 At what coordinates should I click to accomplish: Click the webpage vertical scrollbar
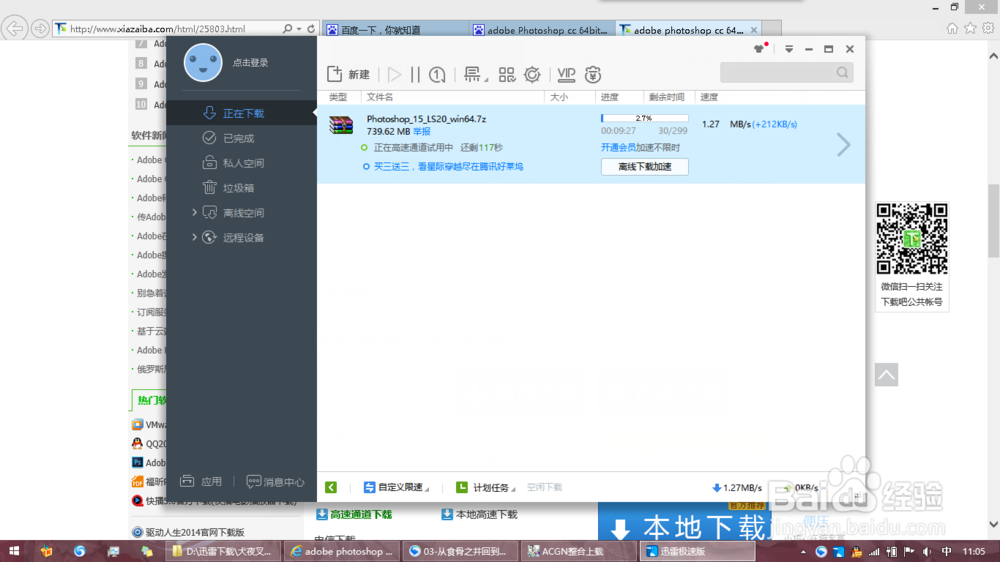pos(994,221)
